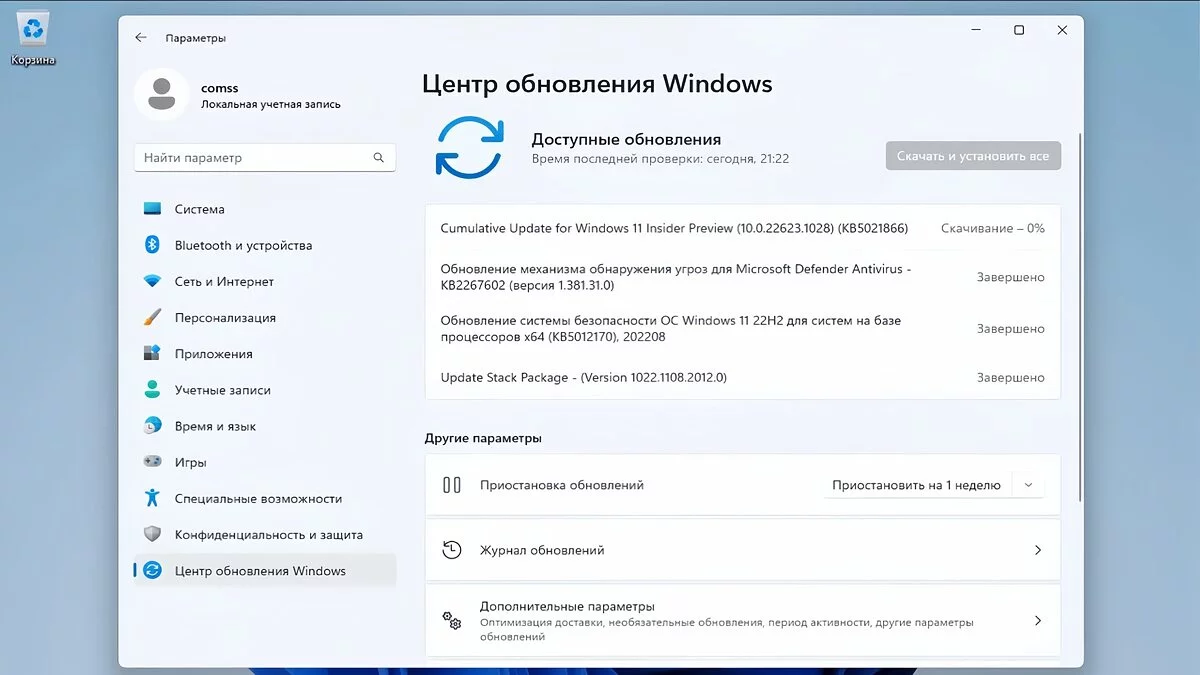Click Завершено status of Update Stack Package

tap(1010, 378)
